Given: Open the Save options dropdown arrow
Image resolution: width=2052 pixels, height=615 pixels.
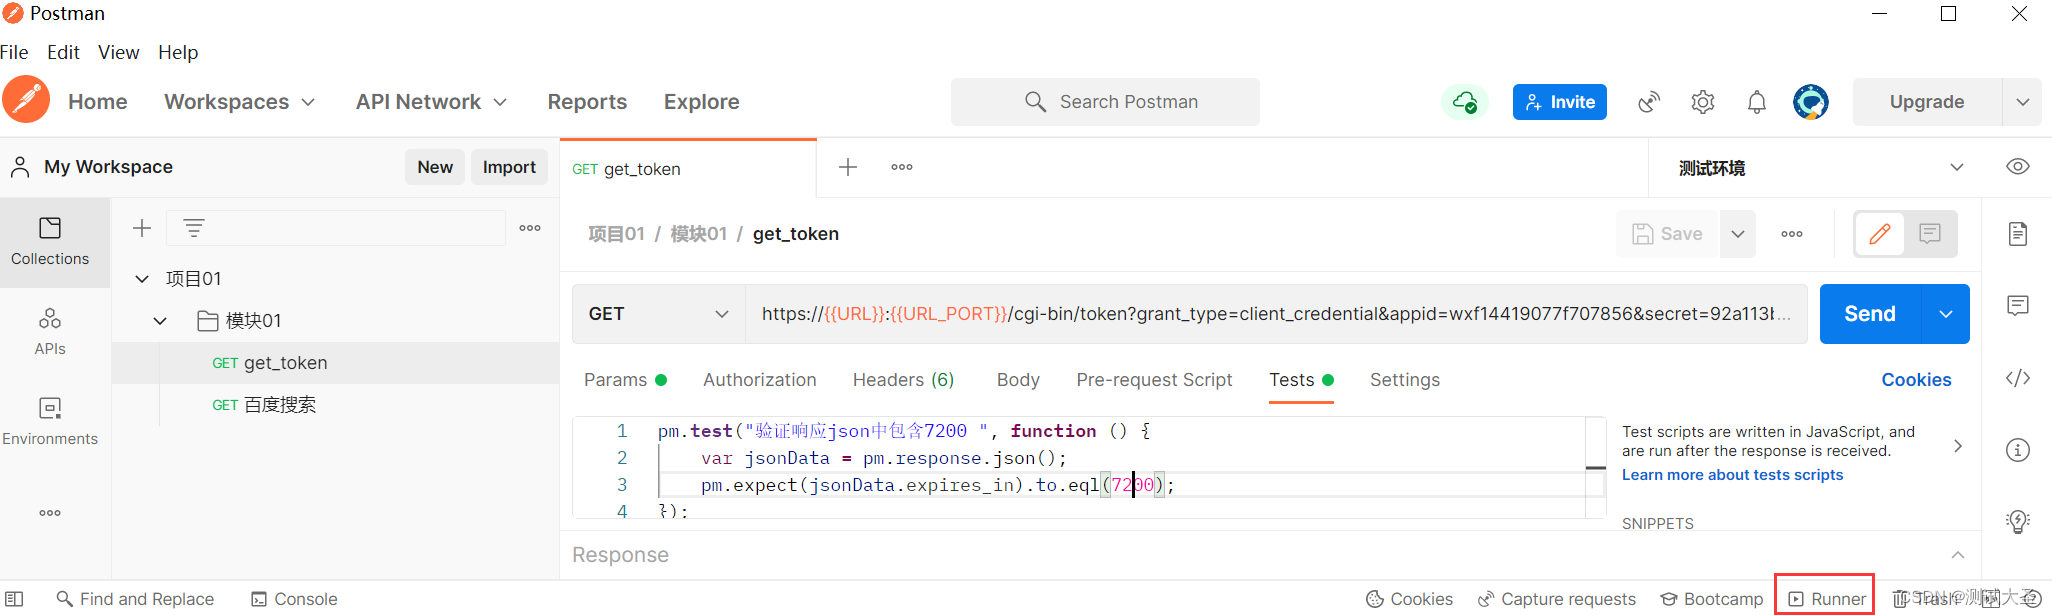Looking at the screenshot, I should pyautogui.click(x=1738, y=234).
